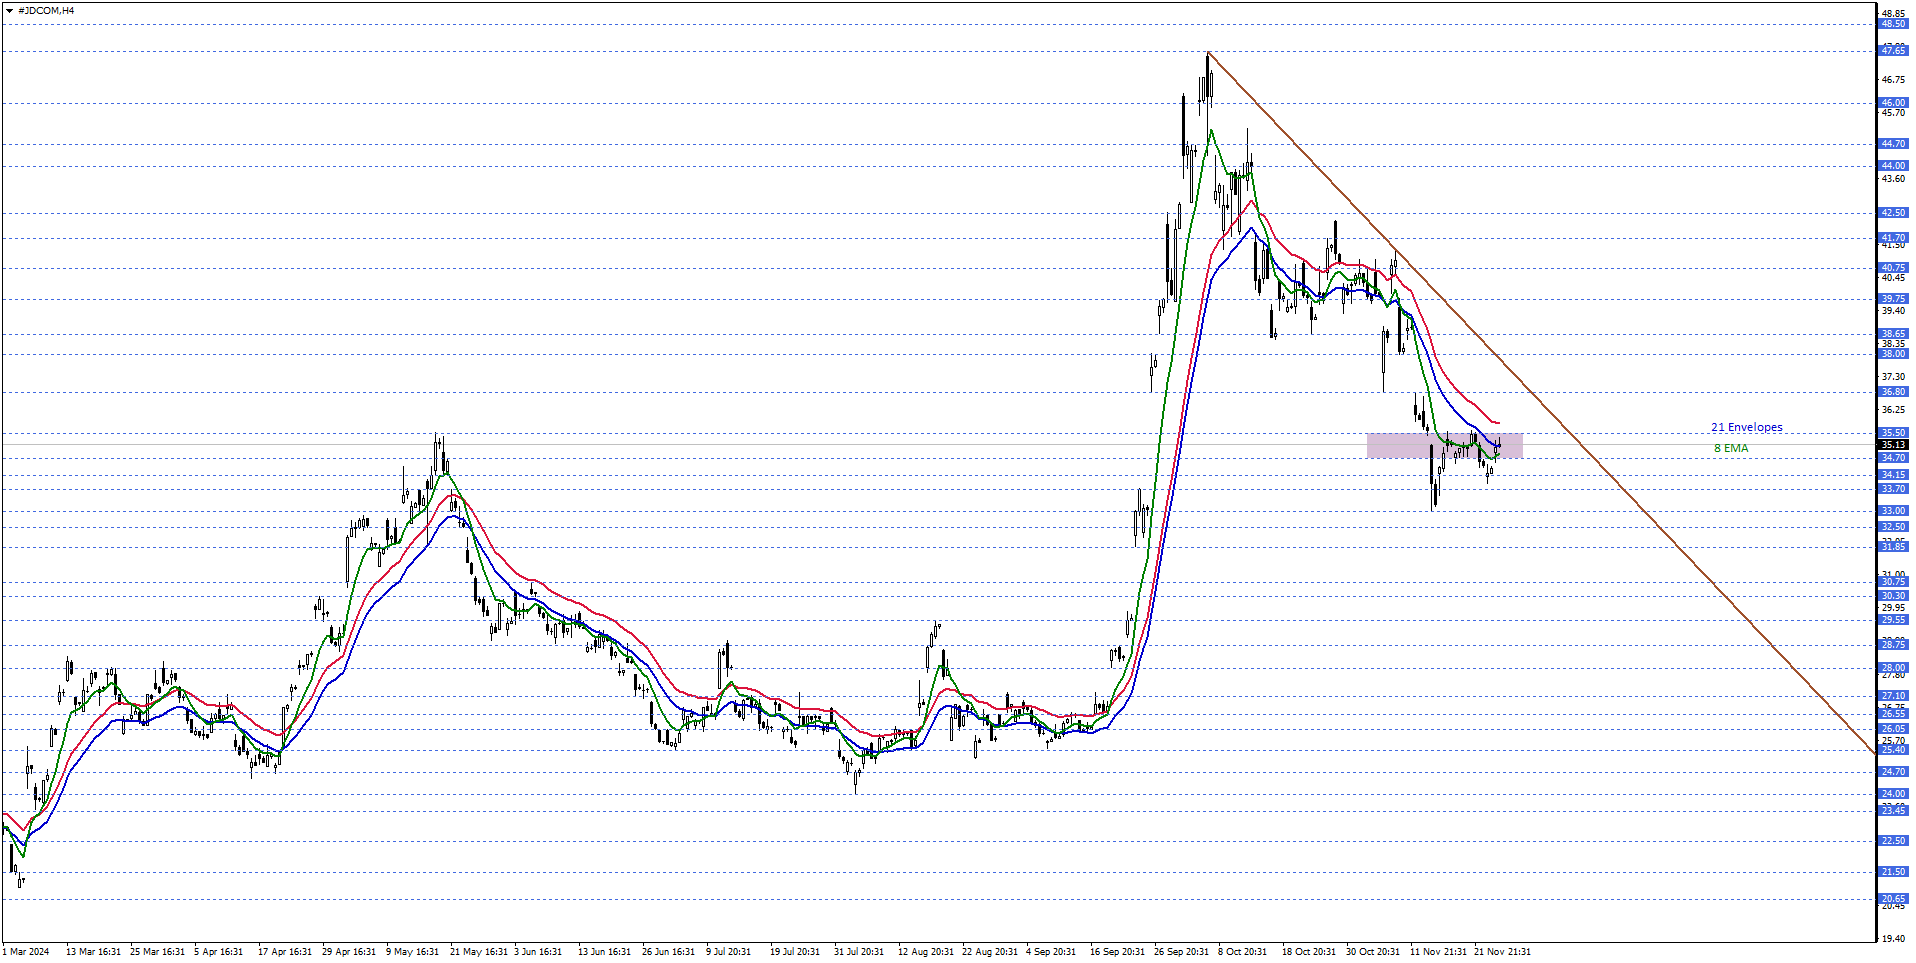
Task: Click the 31 Jul 20:31 date label
Action: pos(859,952)
